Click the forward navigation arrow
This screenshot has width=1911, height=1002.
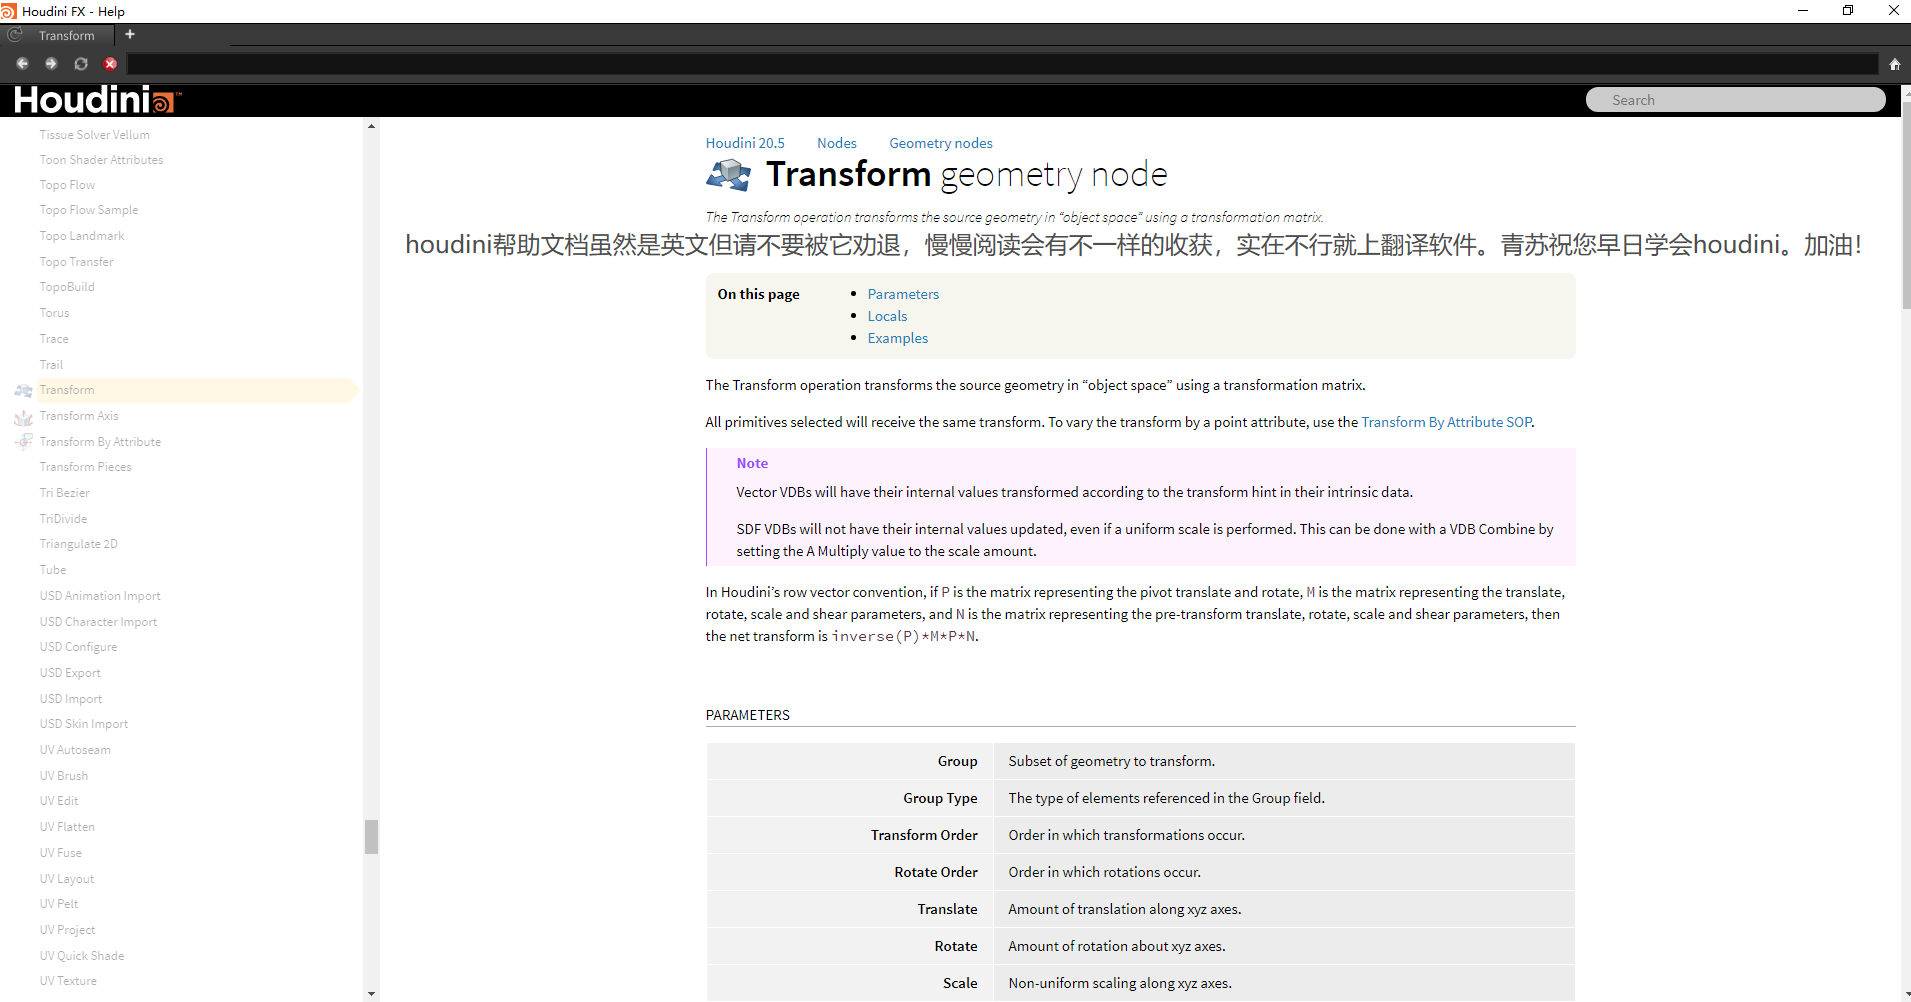point(51,63)
